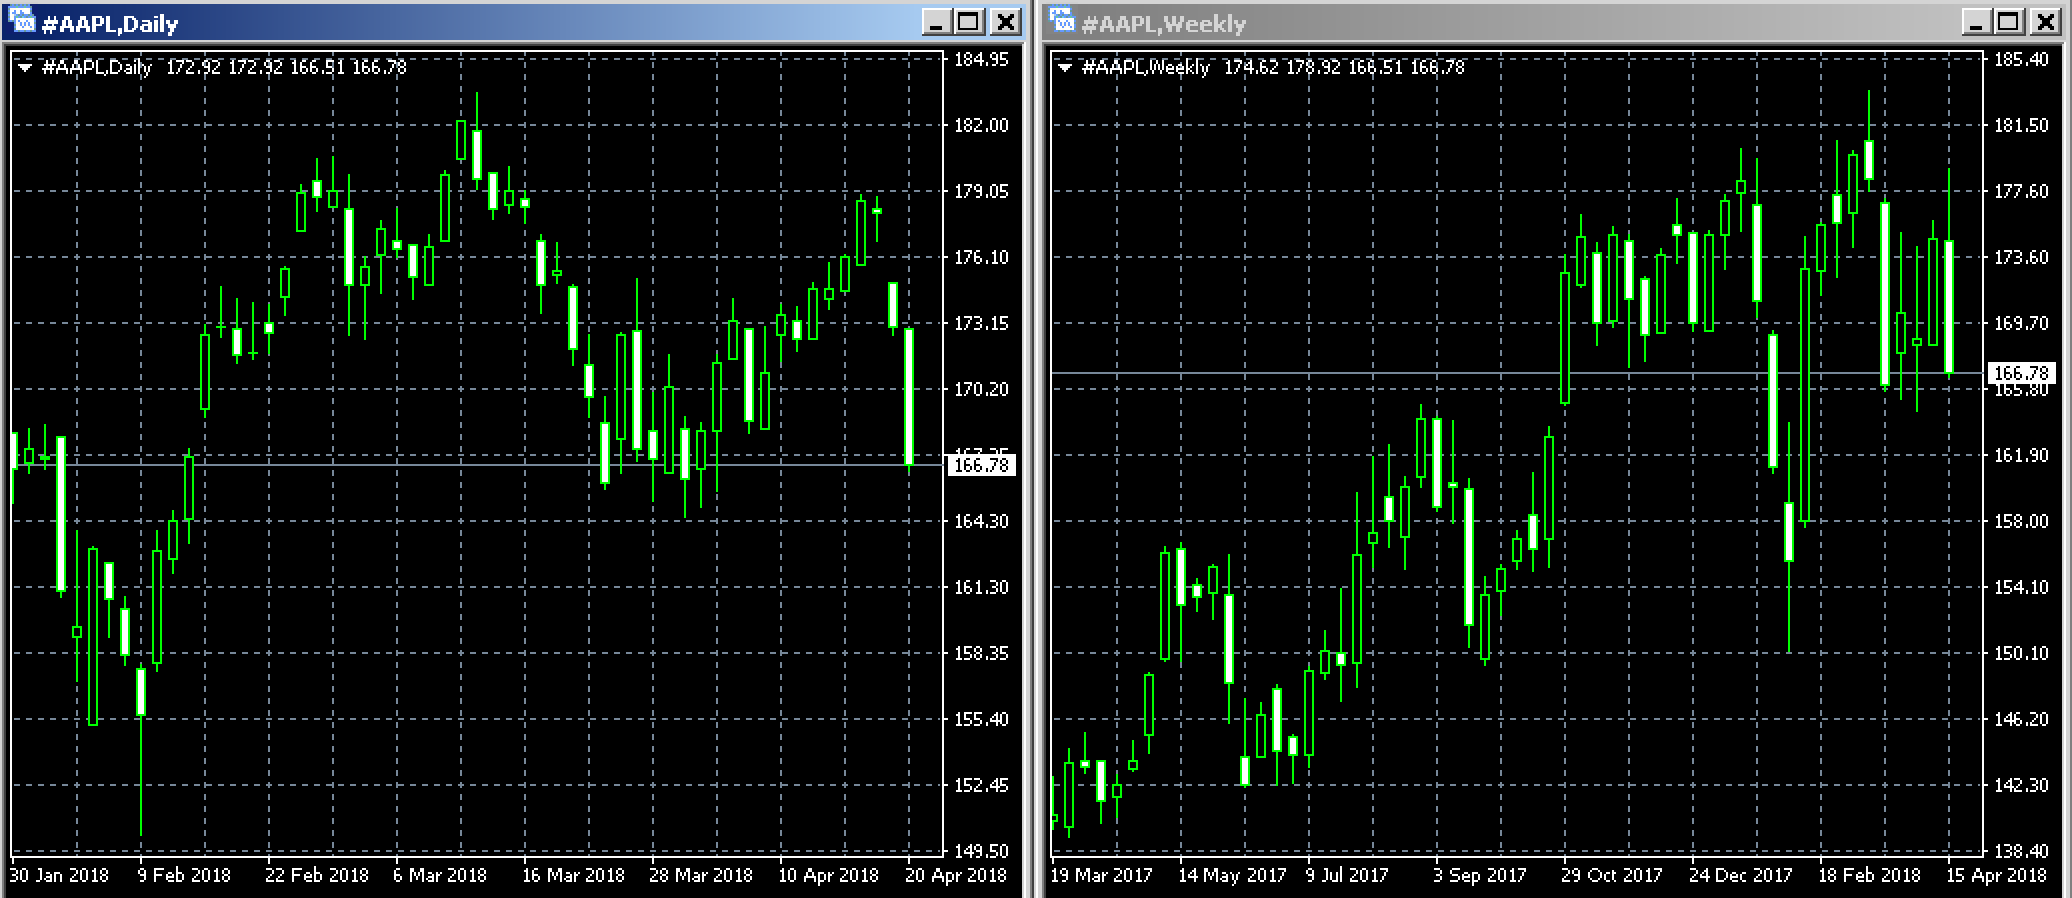
Task: Click the 173.15 price level on the Daily scale
Action: [981, 324]
